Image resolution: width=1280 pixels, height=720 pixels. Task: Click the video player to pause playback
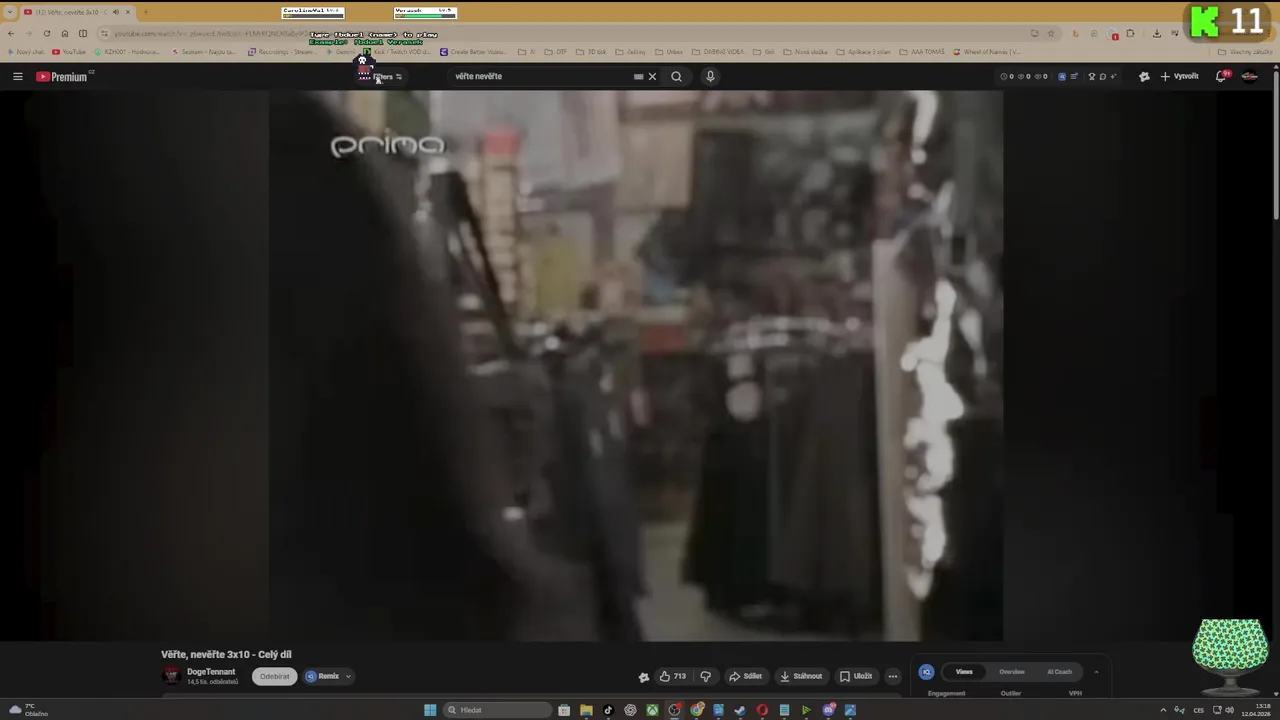tap(635, 365)
